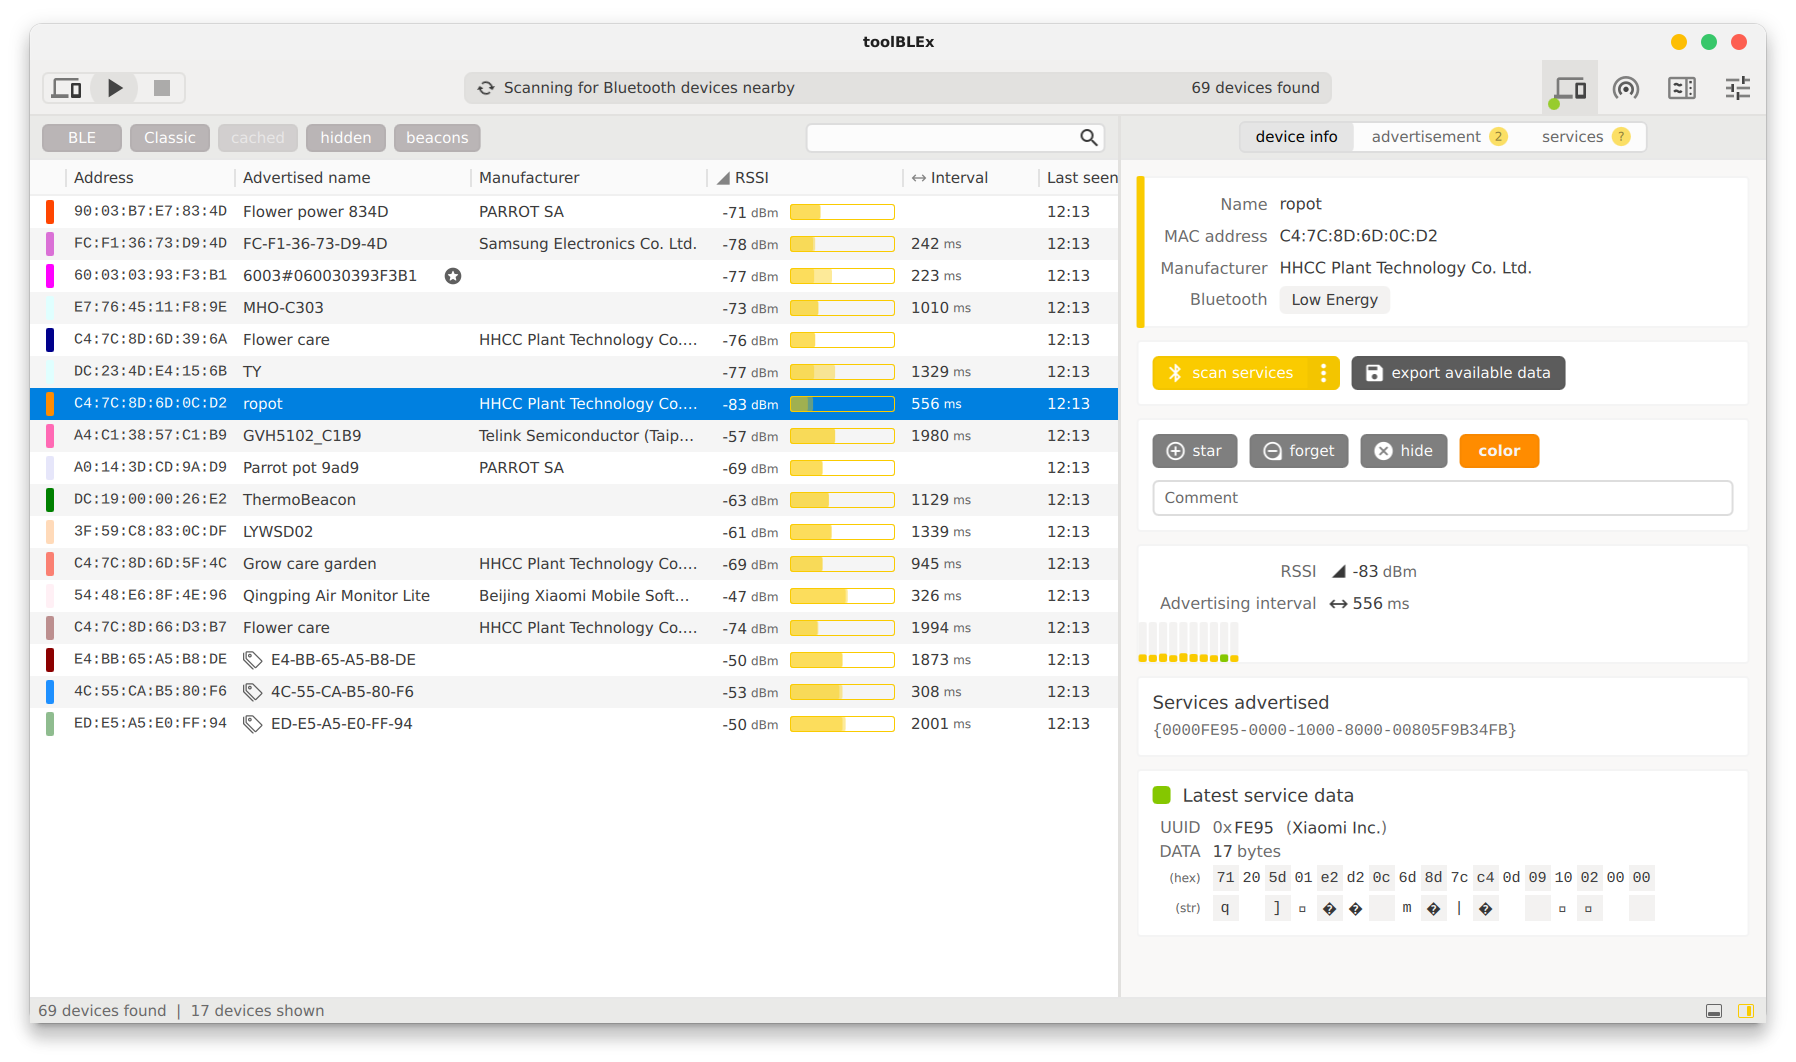Toggle the BLE filter
The height and width of the screenshot is (1062, 1796).
pos(82,138)
